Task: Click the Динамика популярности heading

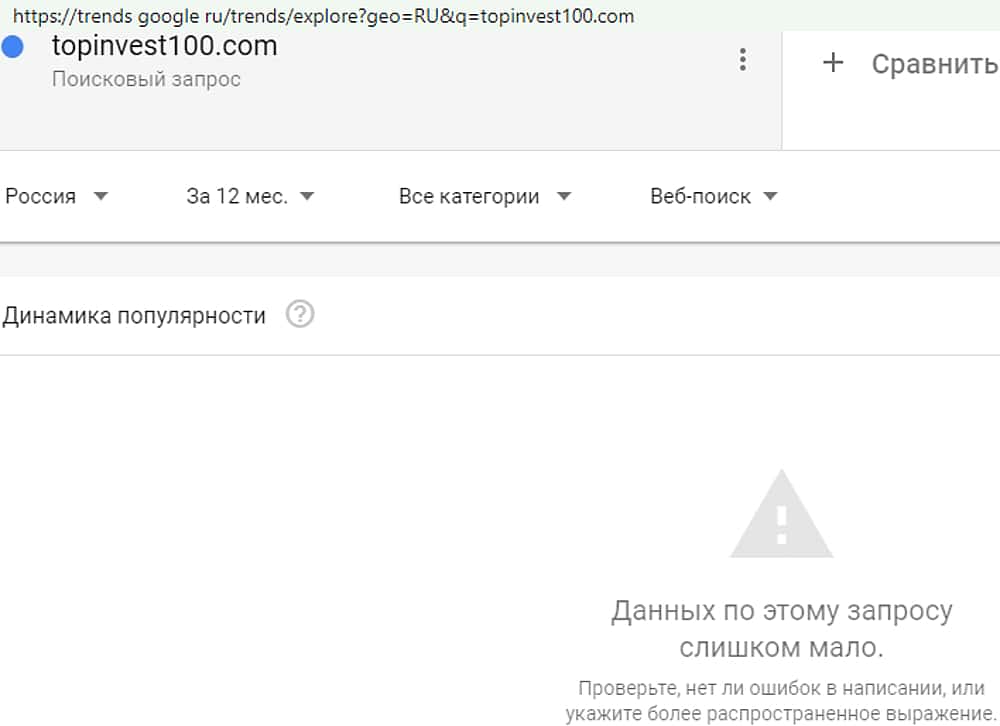Action: [134, 316]
